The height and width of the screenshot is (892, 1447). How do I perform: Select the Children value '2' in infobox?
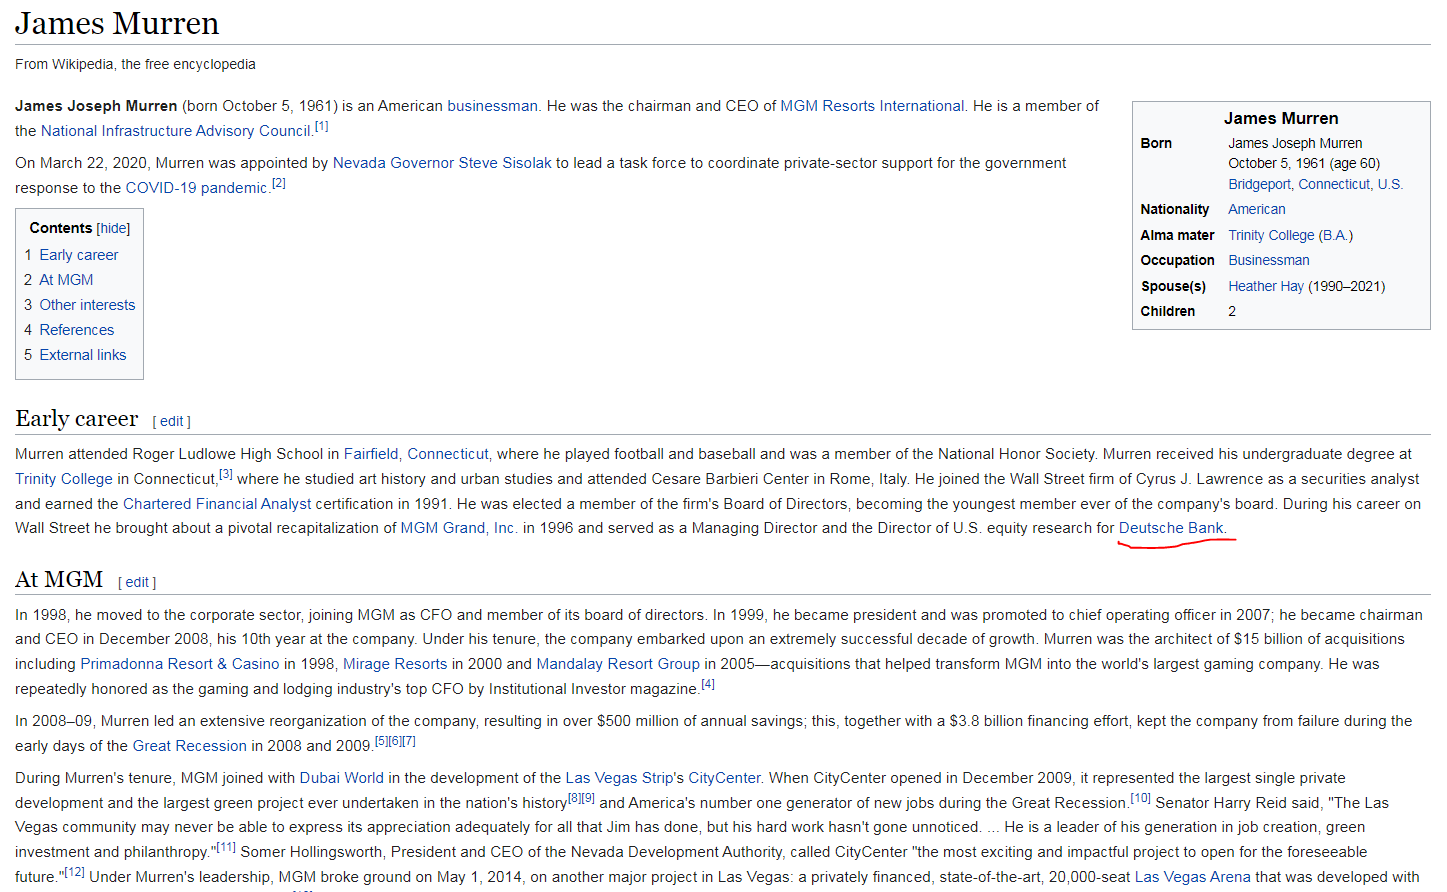pos(1232,311)
